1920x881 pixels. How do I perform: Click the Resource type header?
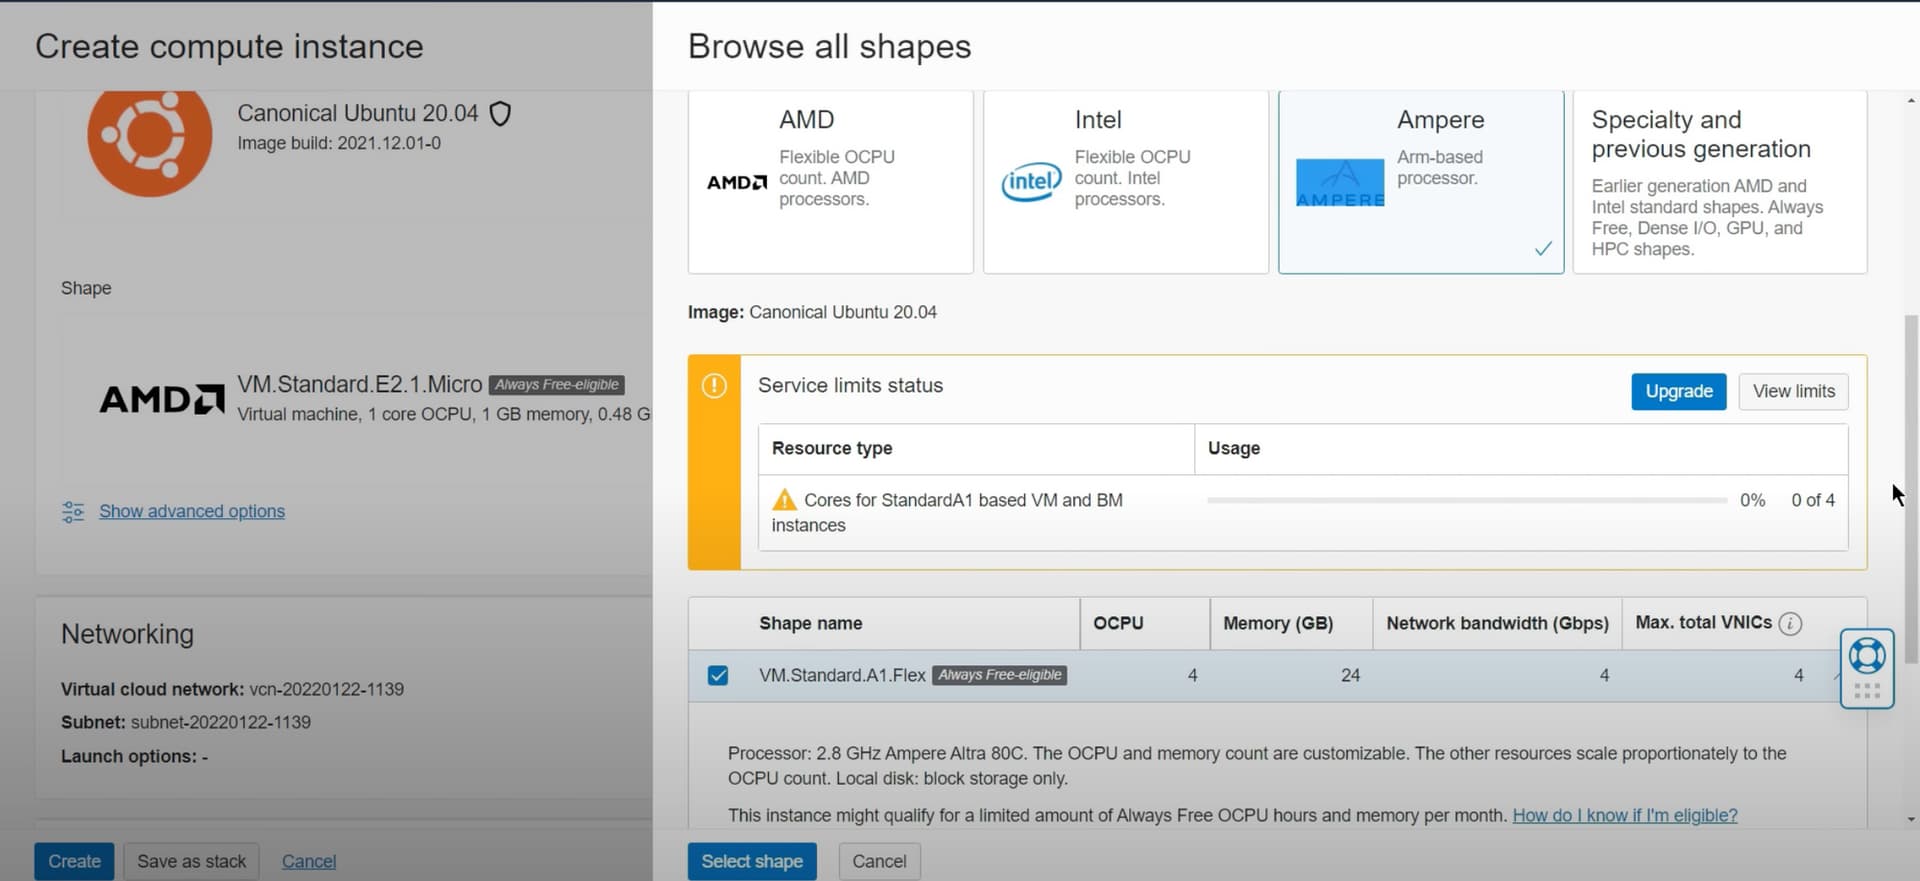click(832, 448)
